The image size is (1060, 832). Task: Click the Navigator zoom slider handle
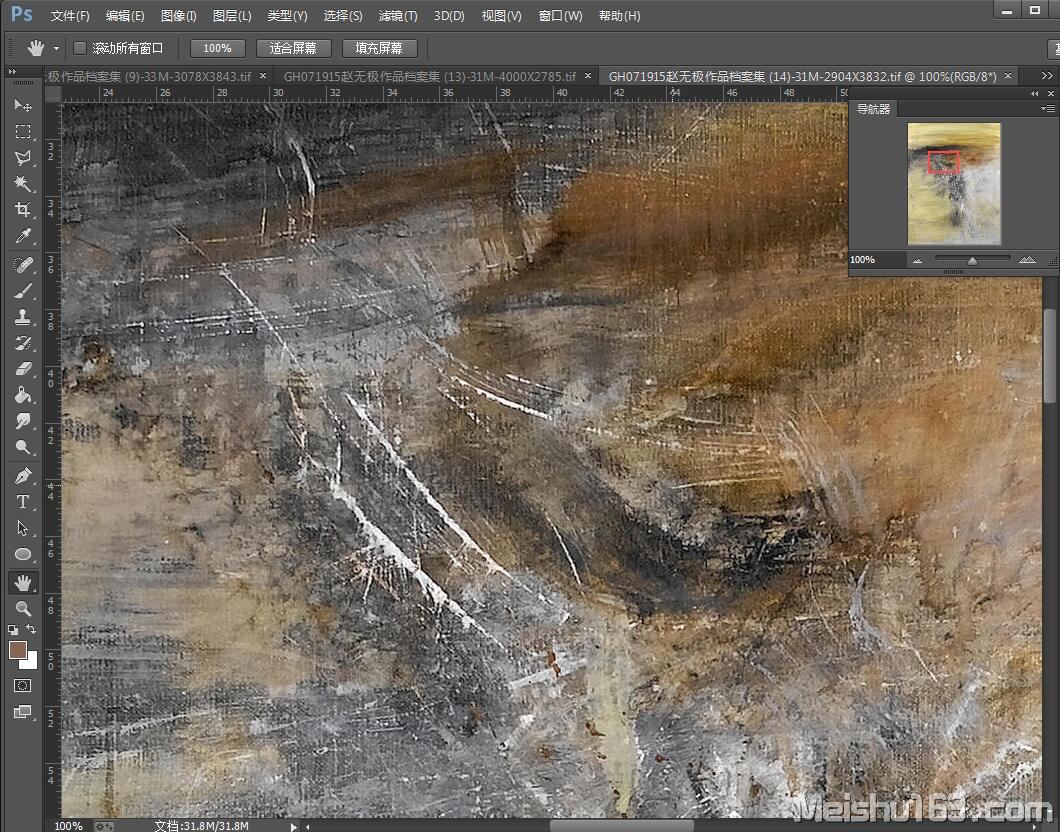[972, 261]
